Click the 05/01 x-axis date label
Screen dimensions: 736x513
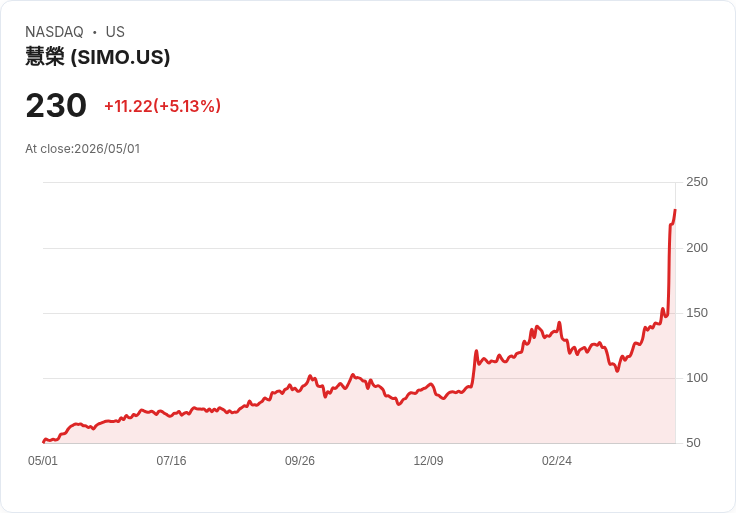[43, 461]
